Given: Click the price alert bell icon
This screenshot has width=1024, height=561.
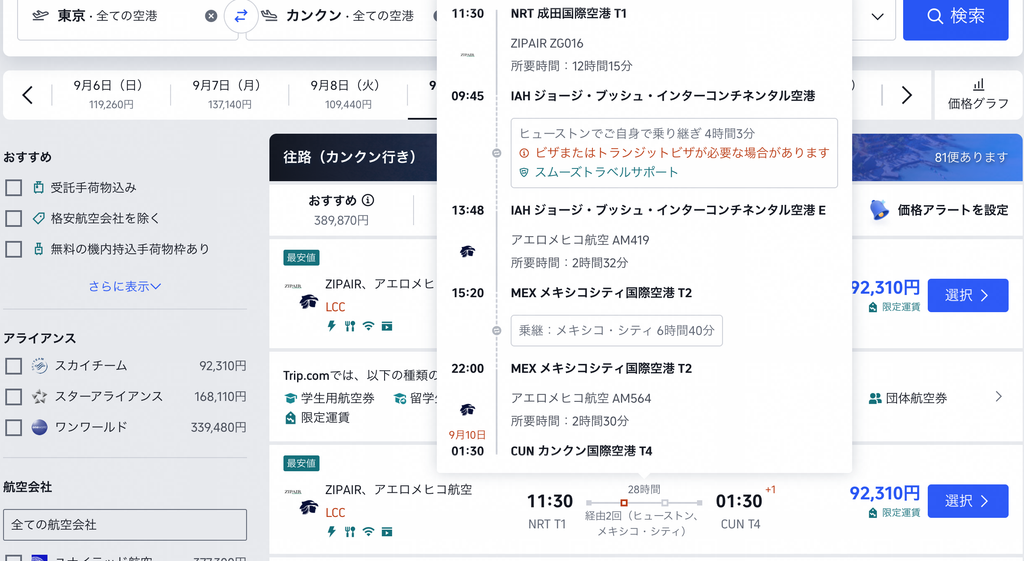Looking at the screenshot, I should pyautogui.click(x=880, y=210).
